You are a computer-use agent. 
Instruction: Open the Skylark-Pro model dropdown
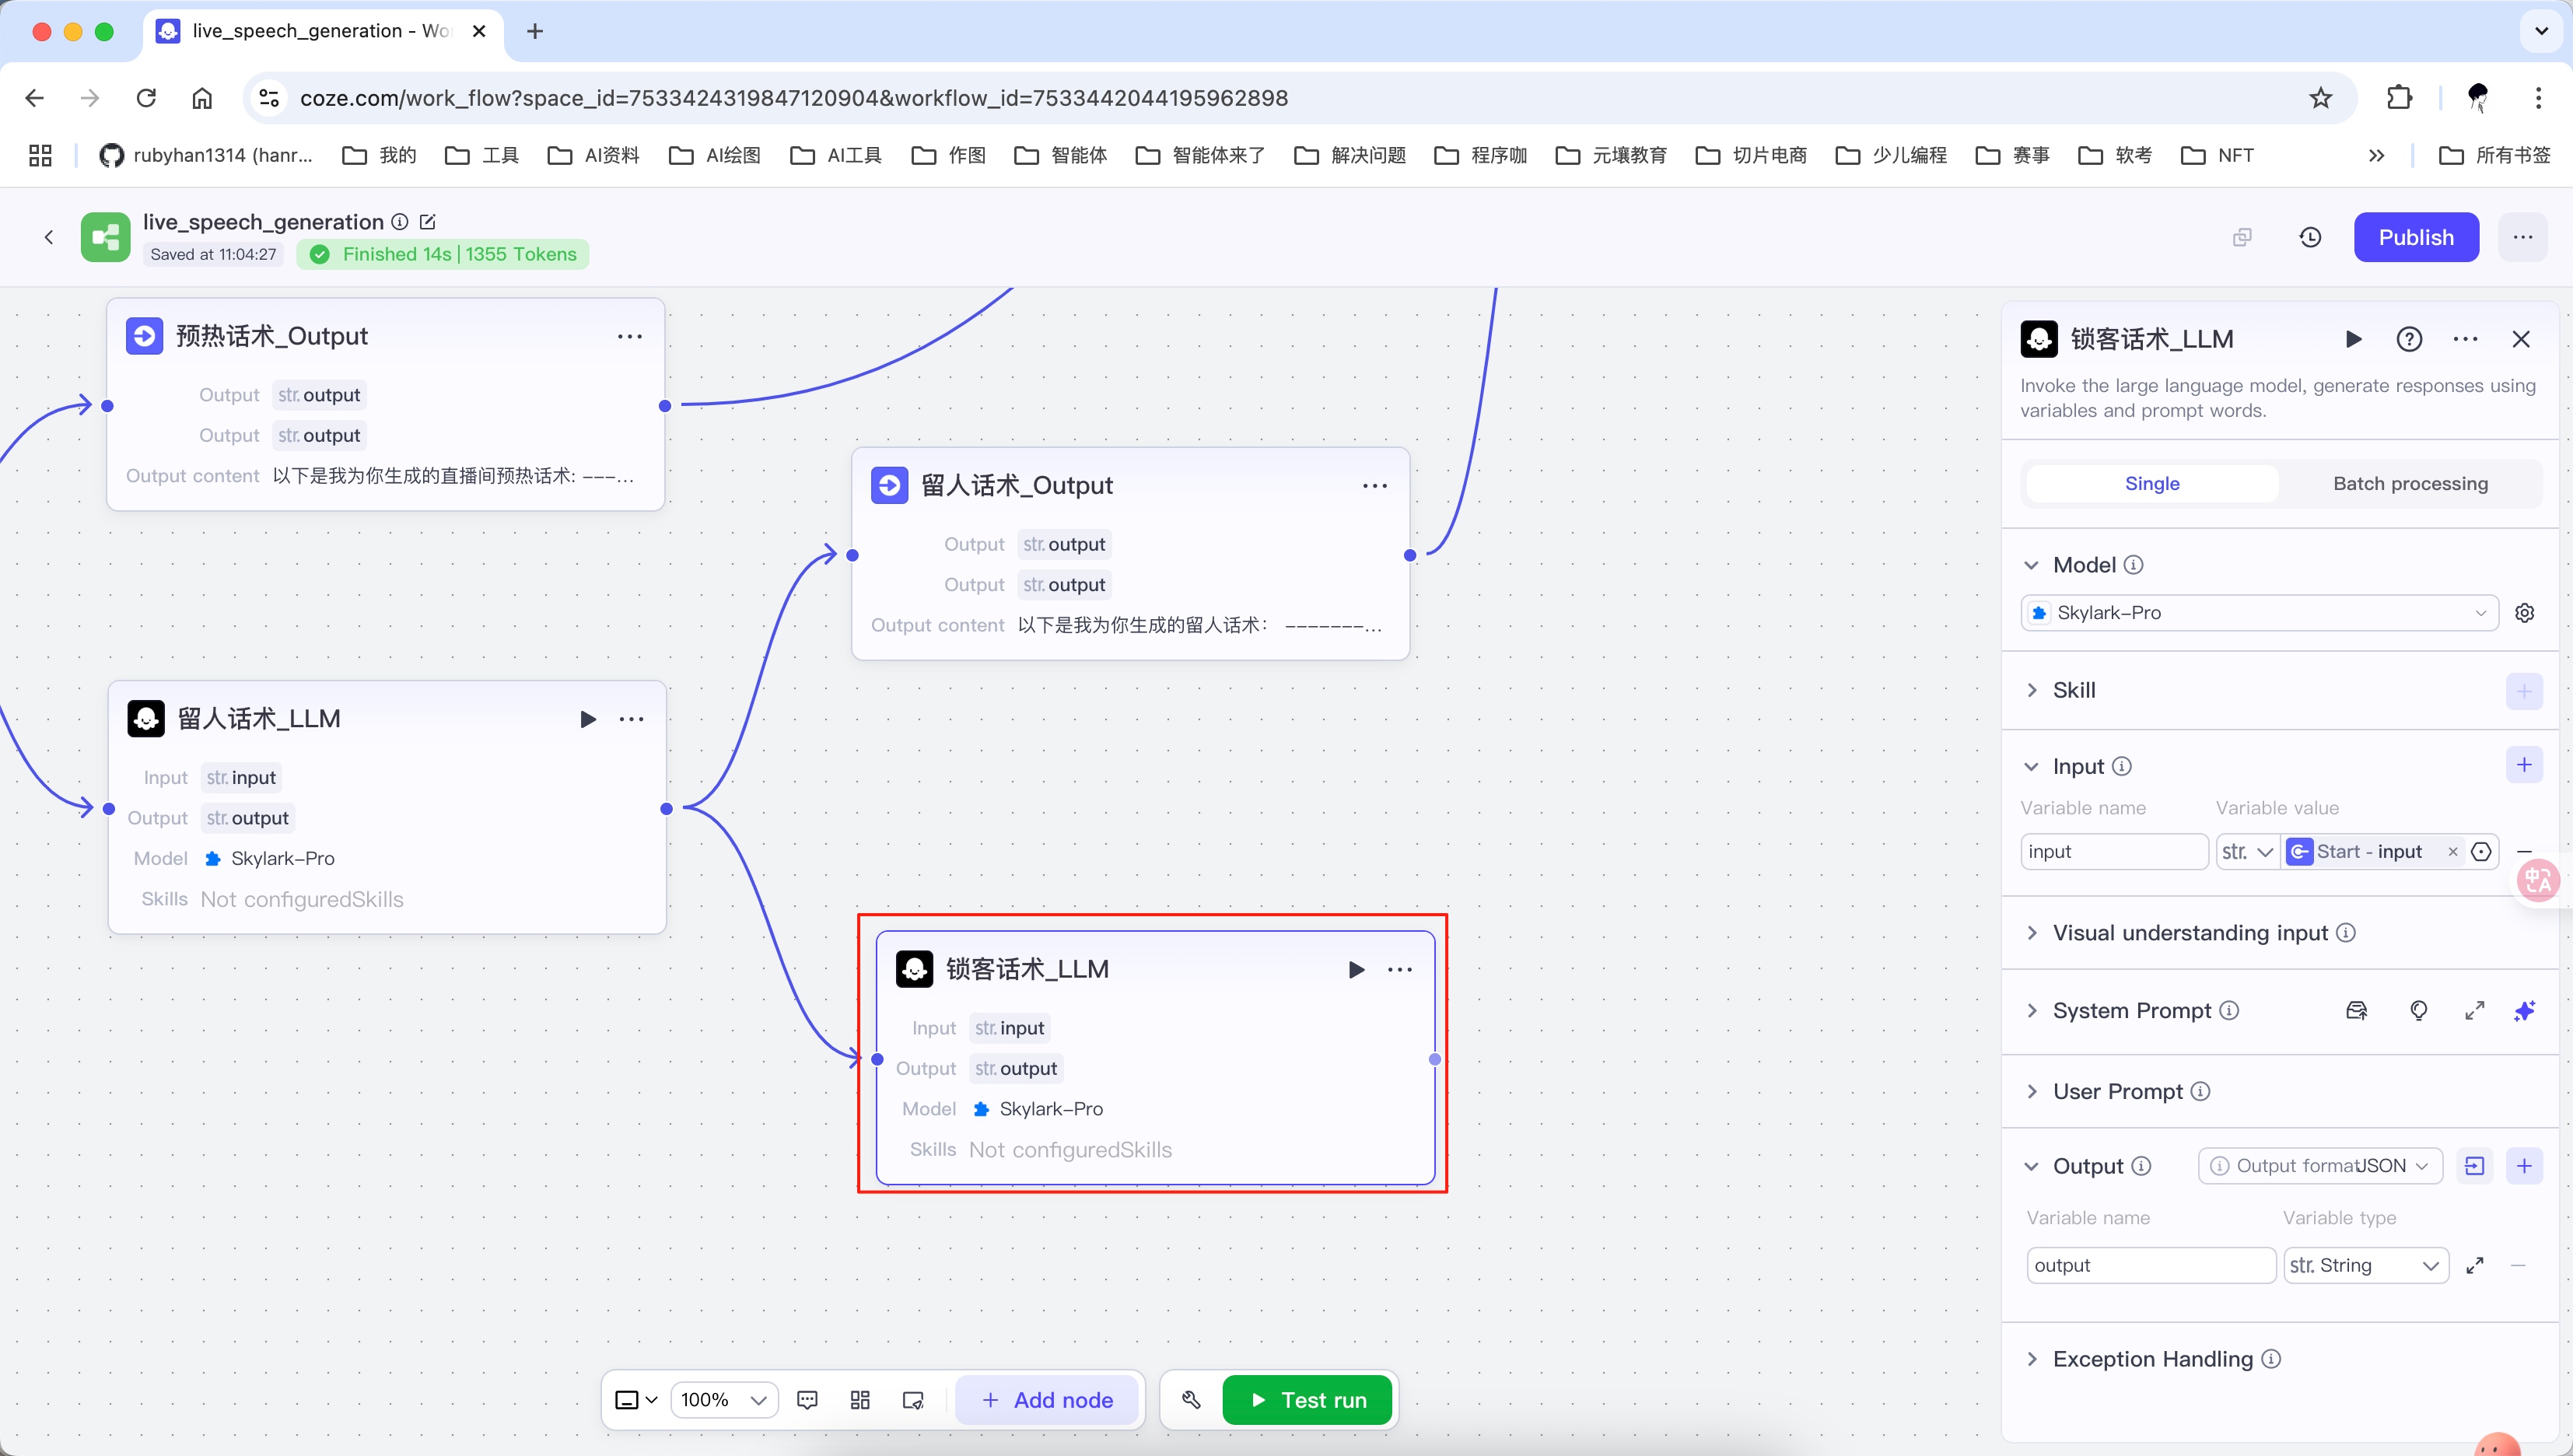2259,613
